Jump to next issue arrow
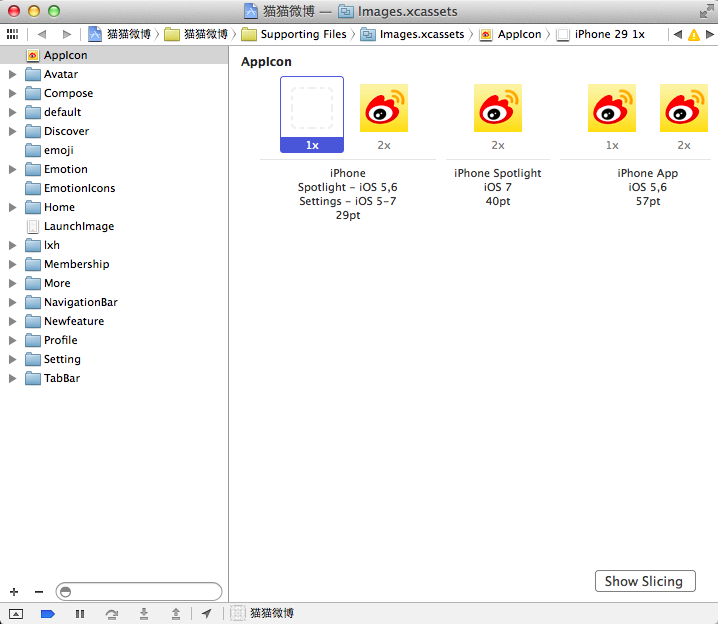This screenshot has height=624, width=718. tap(710, 34)
